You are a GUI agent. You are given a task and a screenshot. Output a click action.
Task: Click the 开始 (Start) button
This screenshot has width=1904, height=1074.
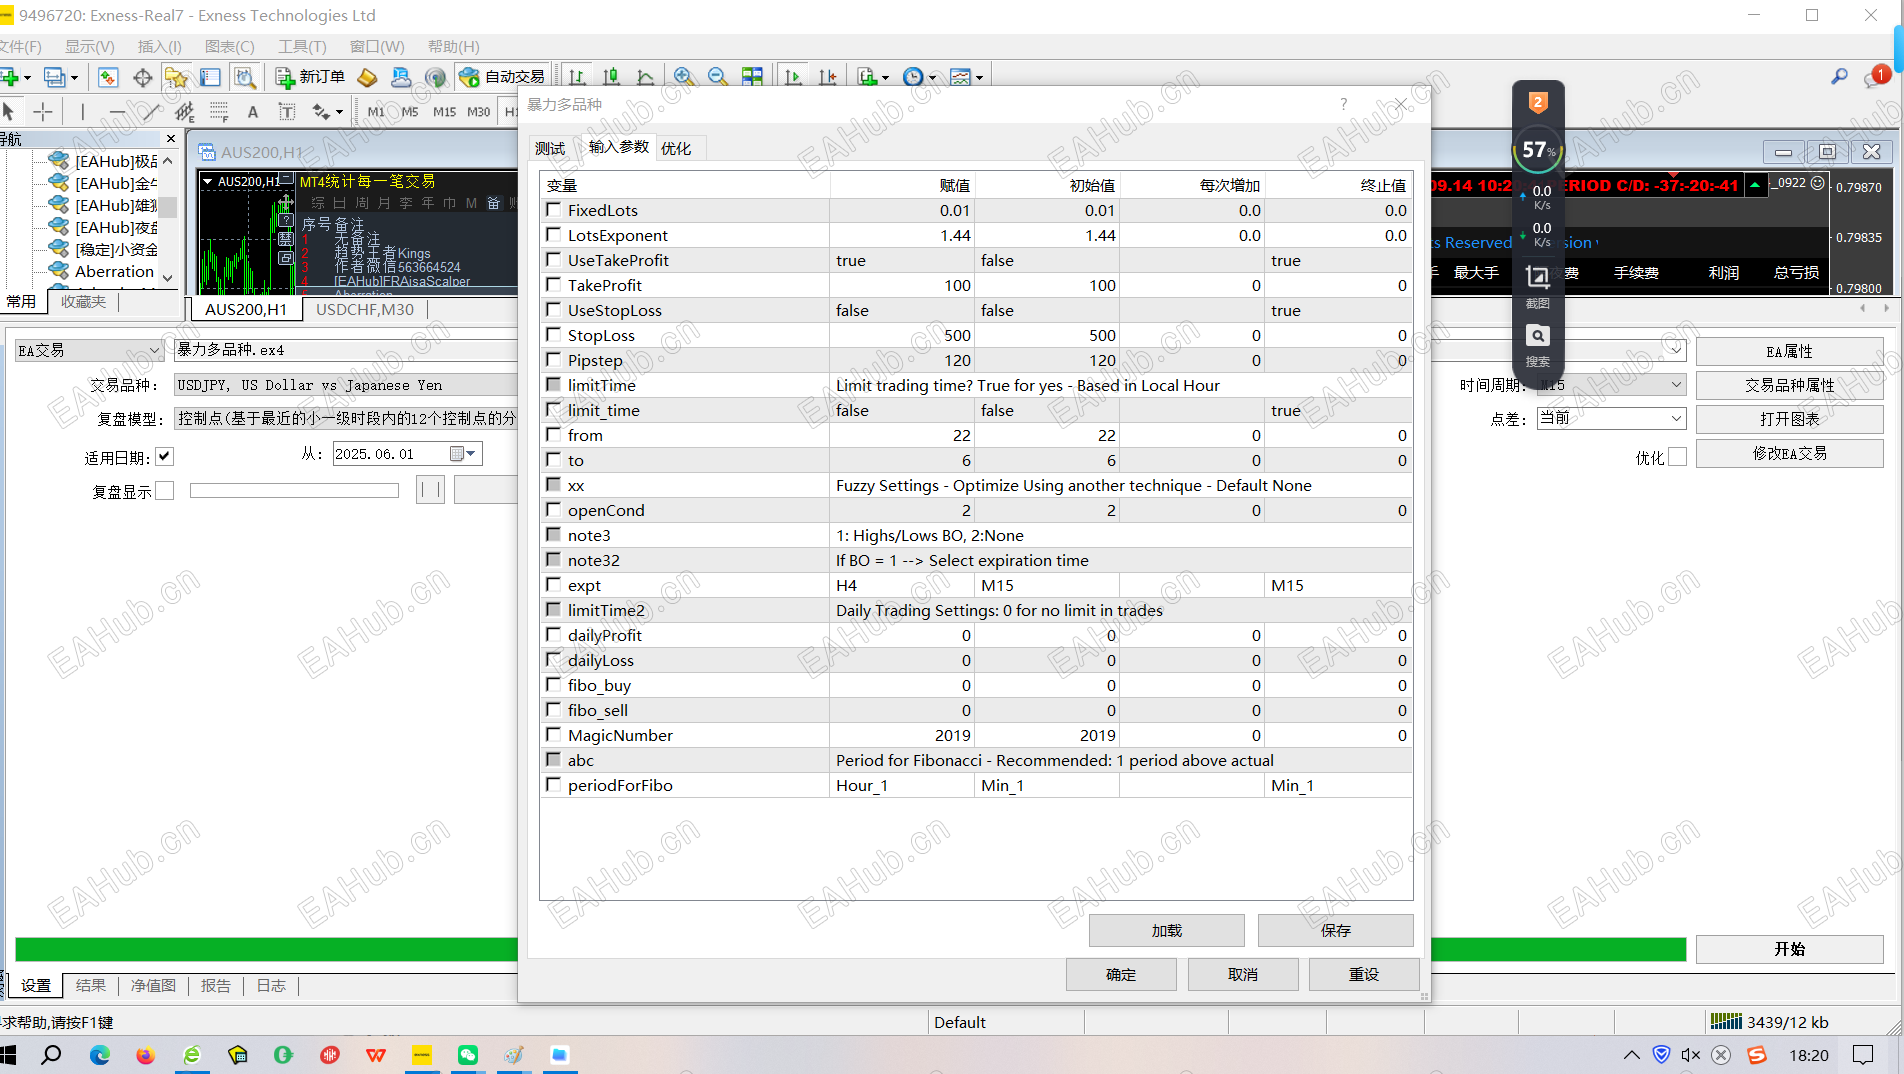[x=1790, y=949]
